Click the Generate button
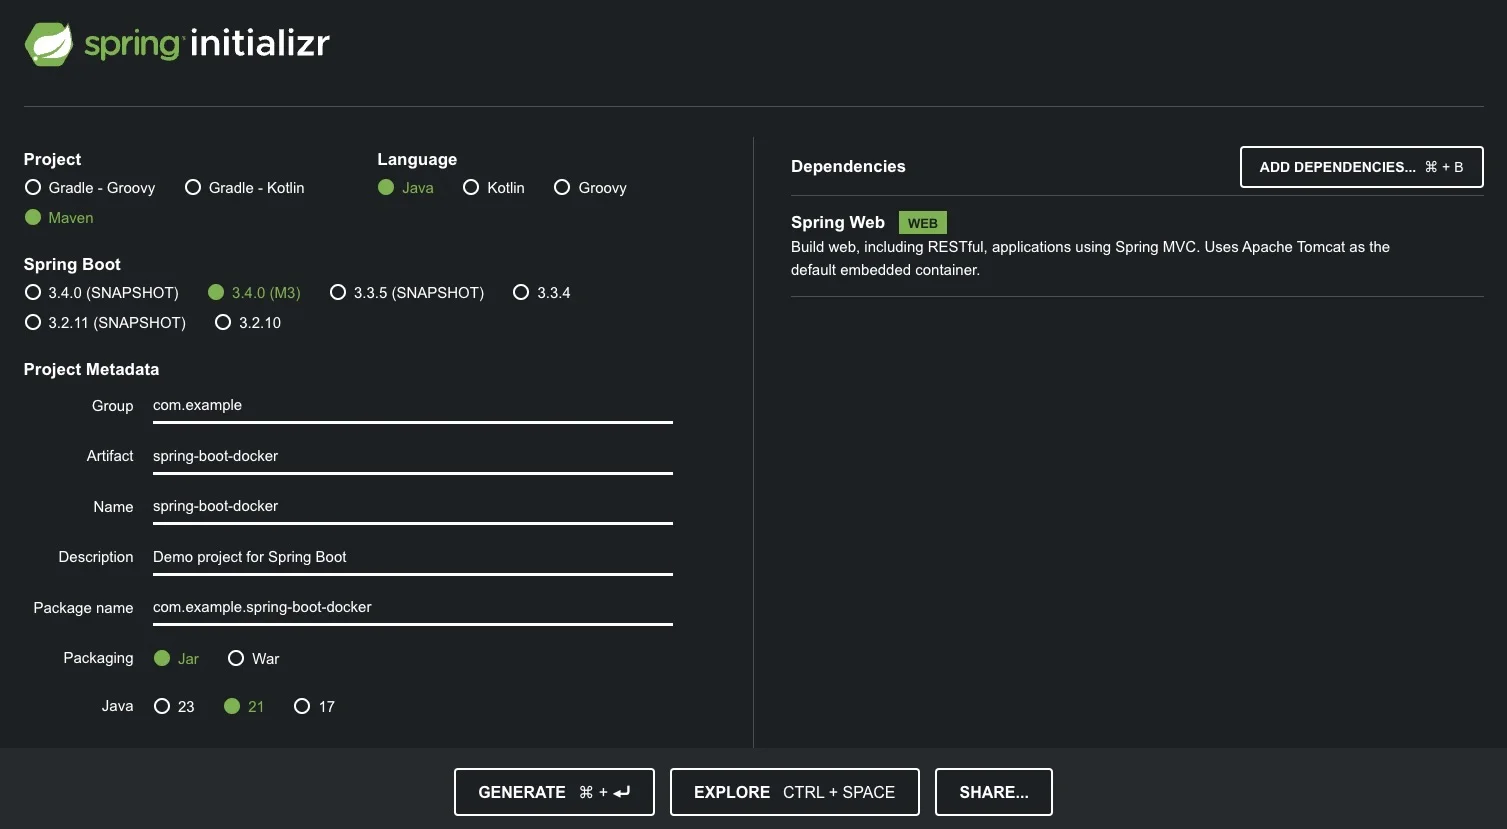The image size is (1507, 829). tap(553, 791)
